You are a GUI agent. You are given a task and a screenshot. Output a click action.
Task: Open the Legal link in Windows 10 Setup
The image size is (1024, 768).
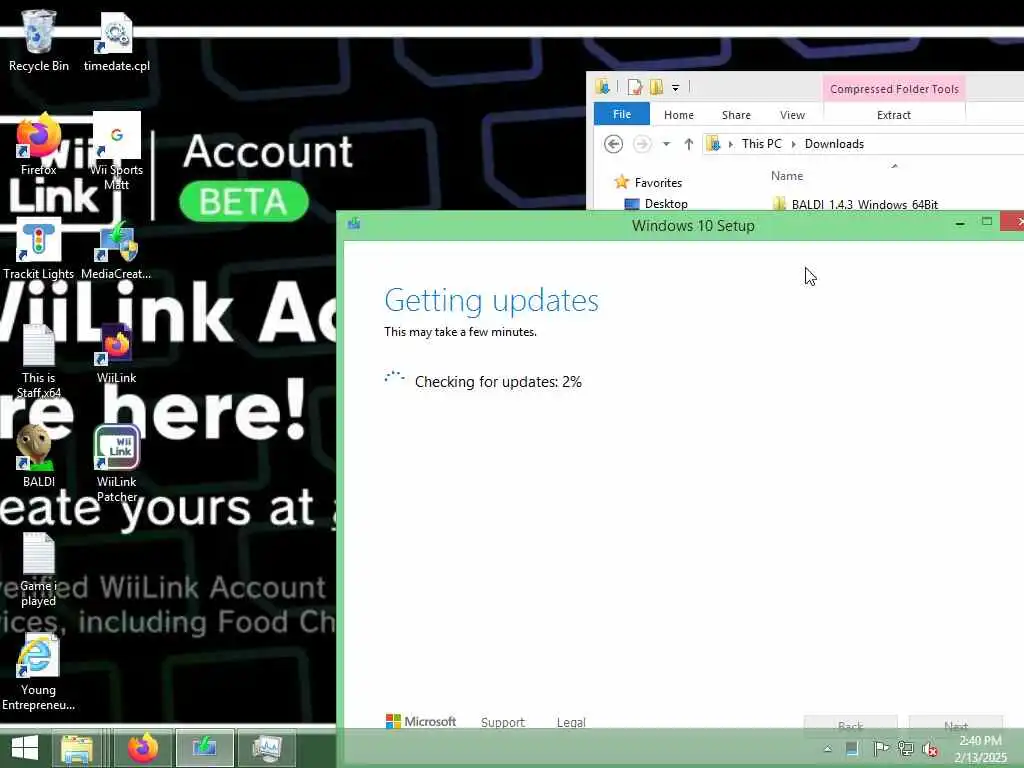coord(571,722)
